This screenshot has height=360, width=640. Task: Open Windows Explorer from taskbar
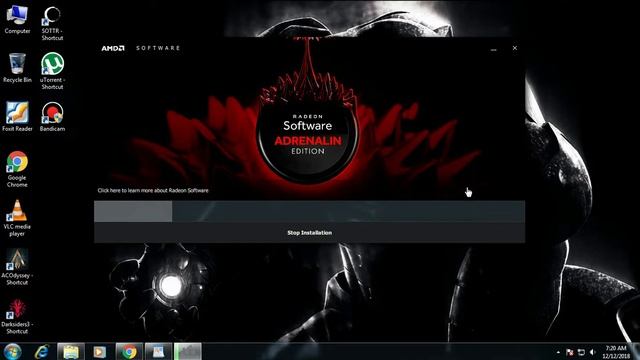(x=71, y=351)
